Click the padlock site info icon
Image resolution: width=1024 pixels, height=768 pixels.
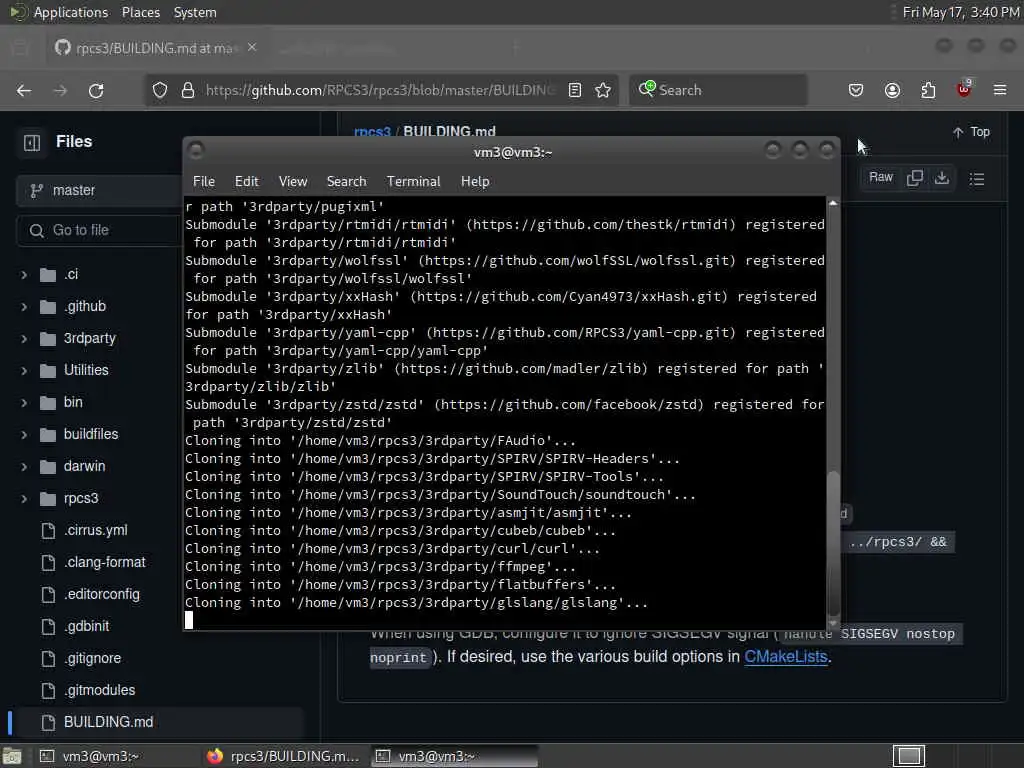[x=188, y=90]
